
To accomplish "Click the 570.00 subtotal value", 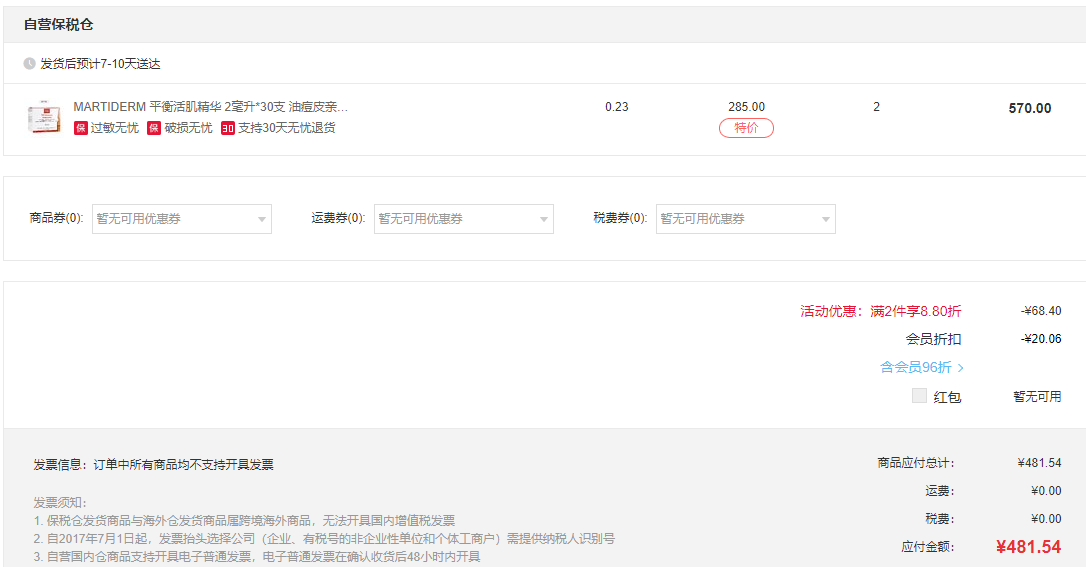I will (x=1029, y=108).
